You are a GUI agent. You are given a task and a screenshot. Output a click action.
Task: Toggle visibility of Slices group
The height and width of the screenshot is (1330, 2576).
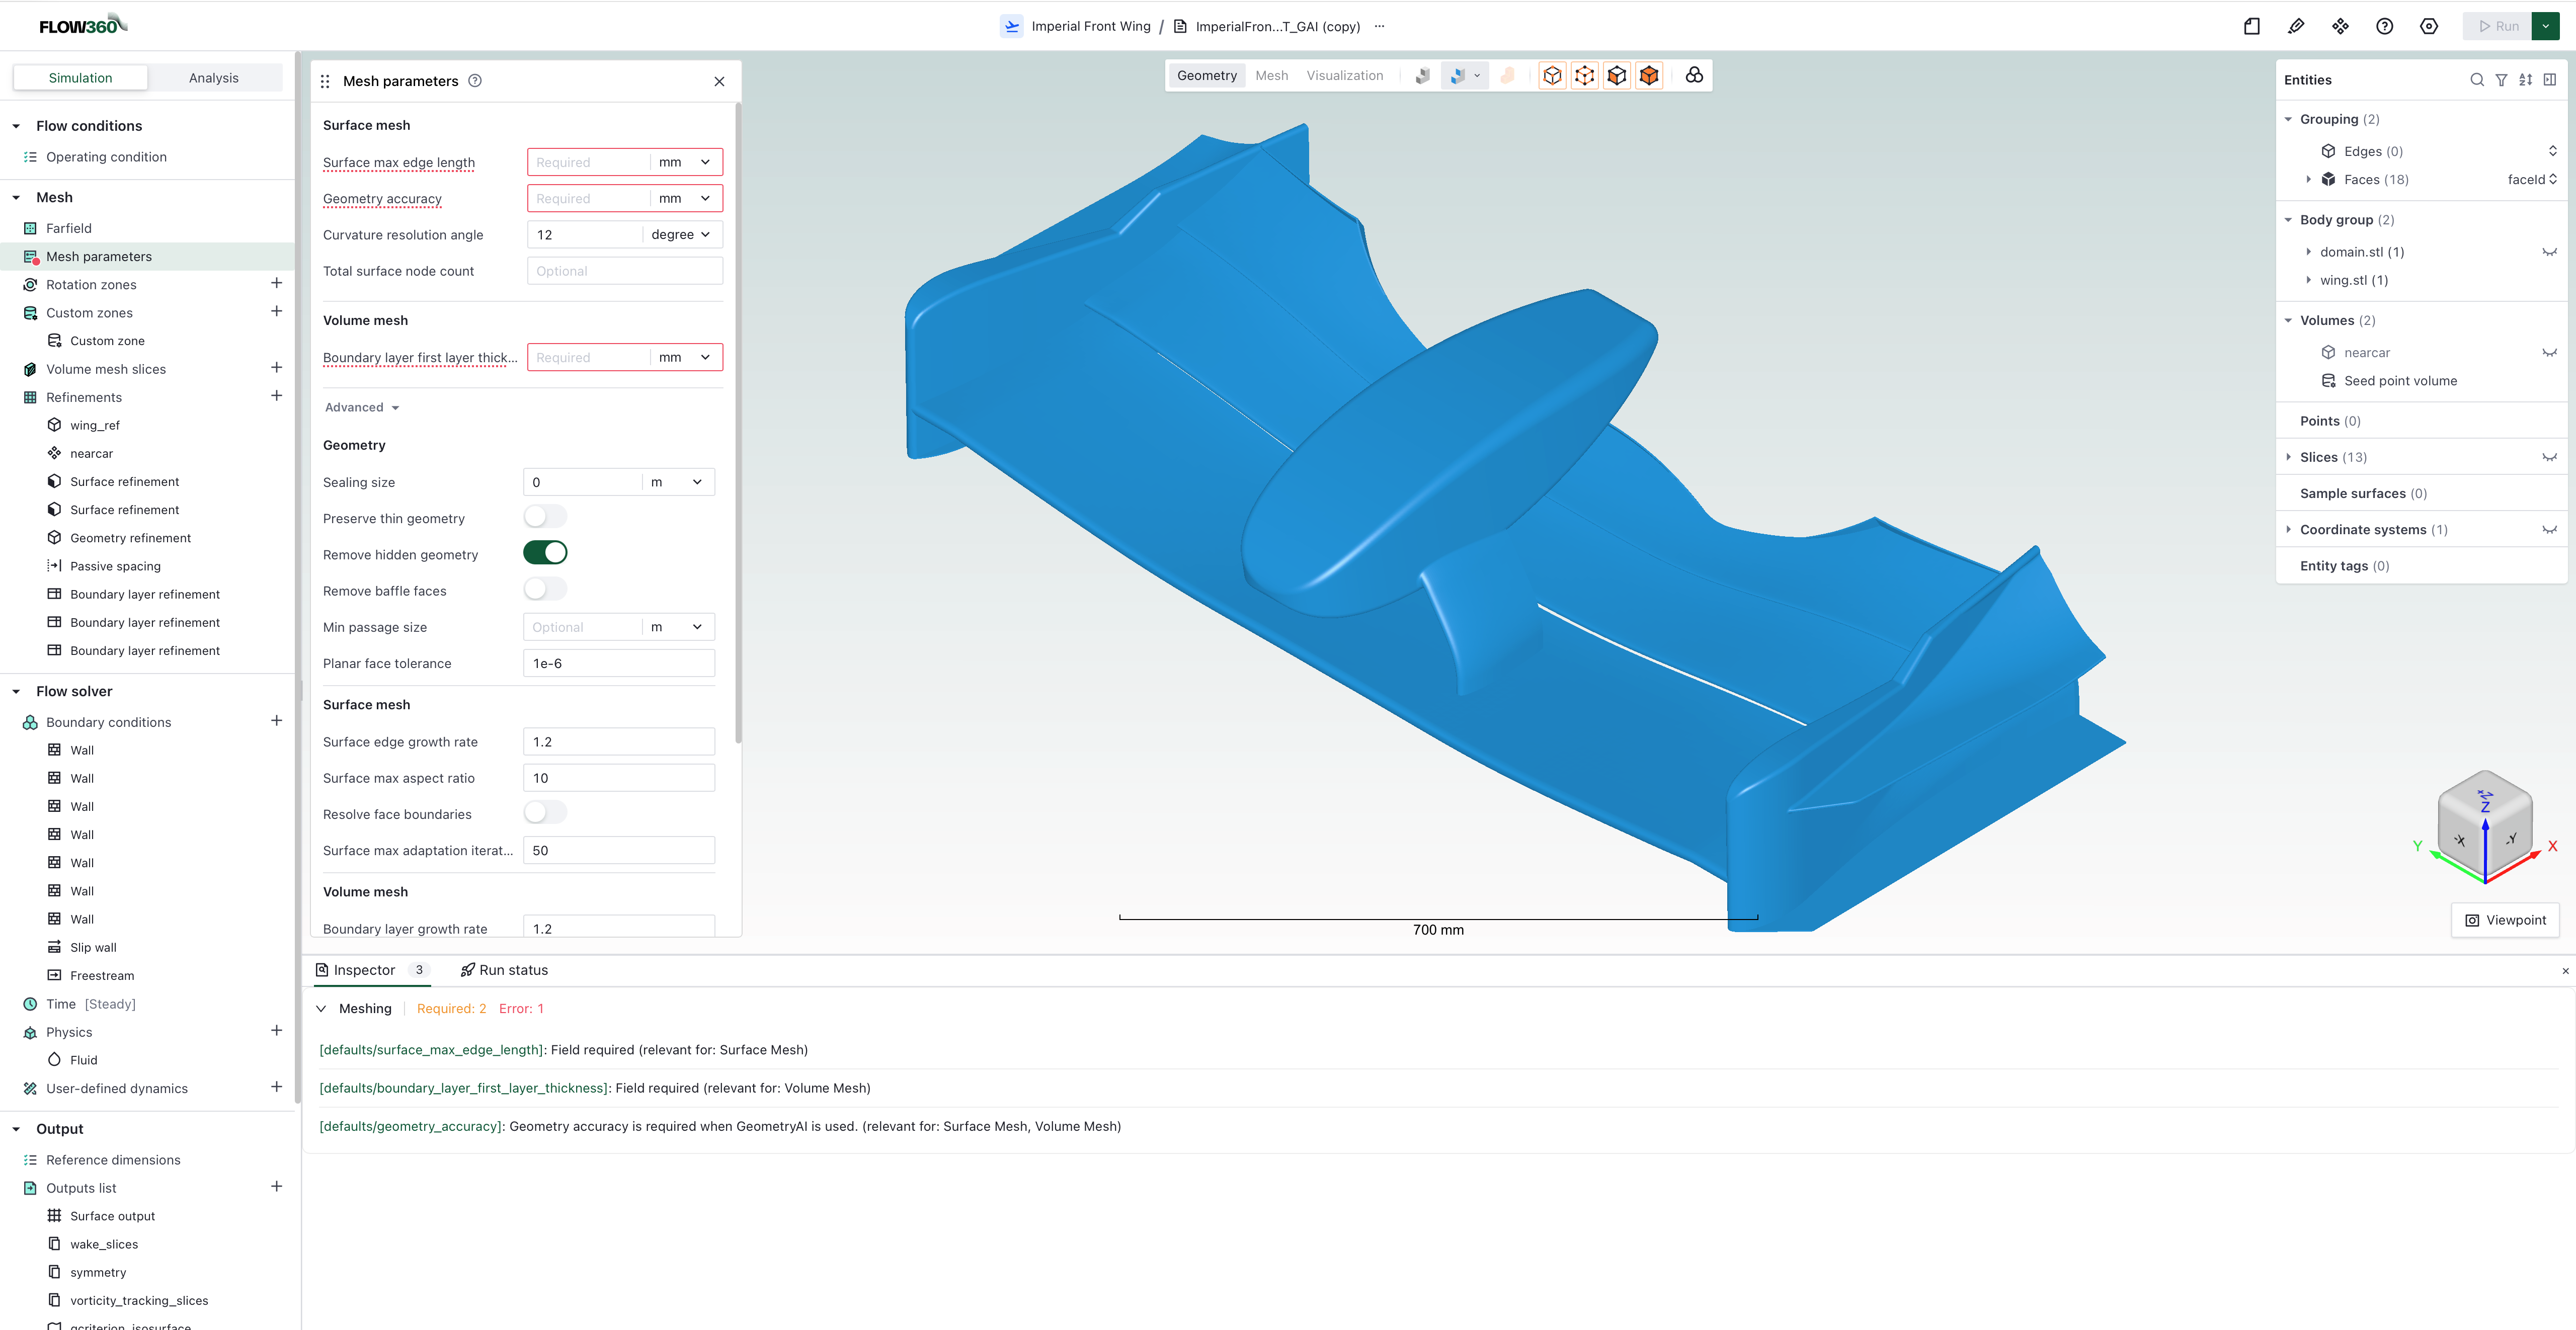(2549, 457)
